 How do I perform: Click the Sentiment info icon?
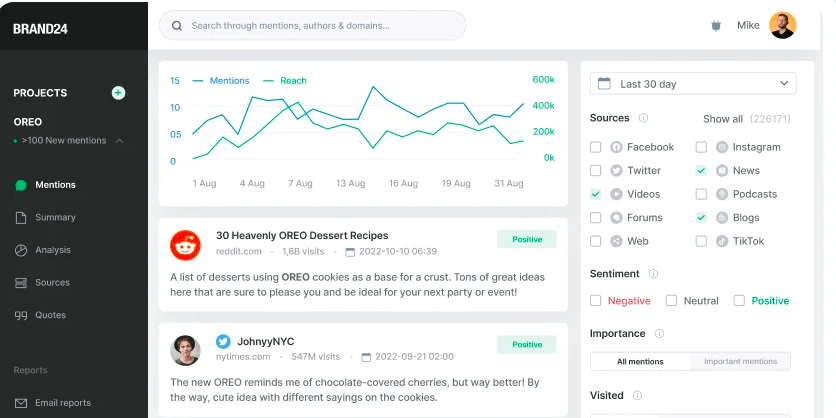click(x=653, y=274)
